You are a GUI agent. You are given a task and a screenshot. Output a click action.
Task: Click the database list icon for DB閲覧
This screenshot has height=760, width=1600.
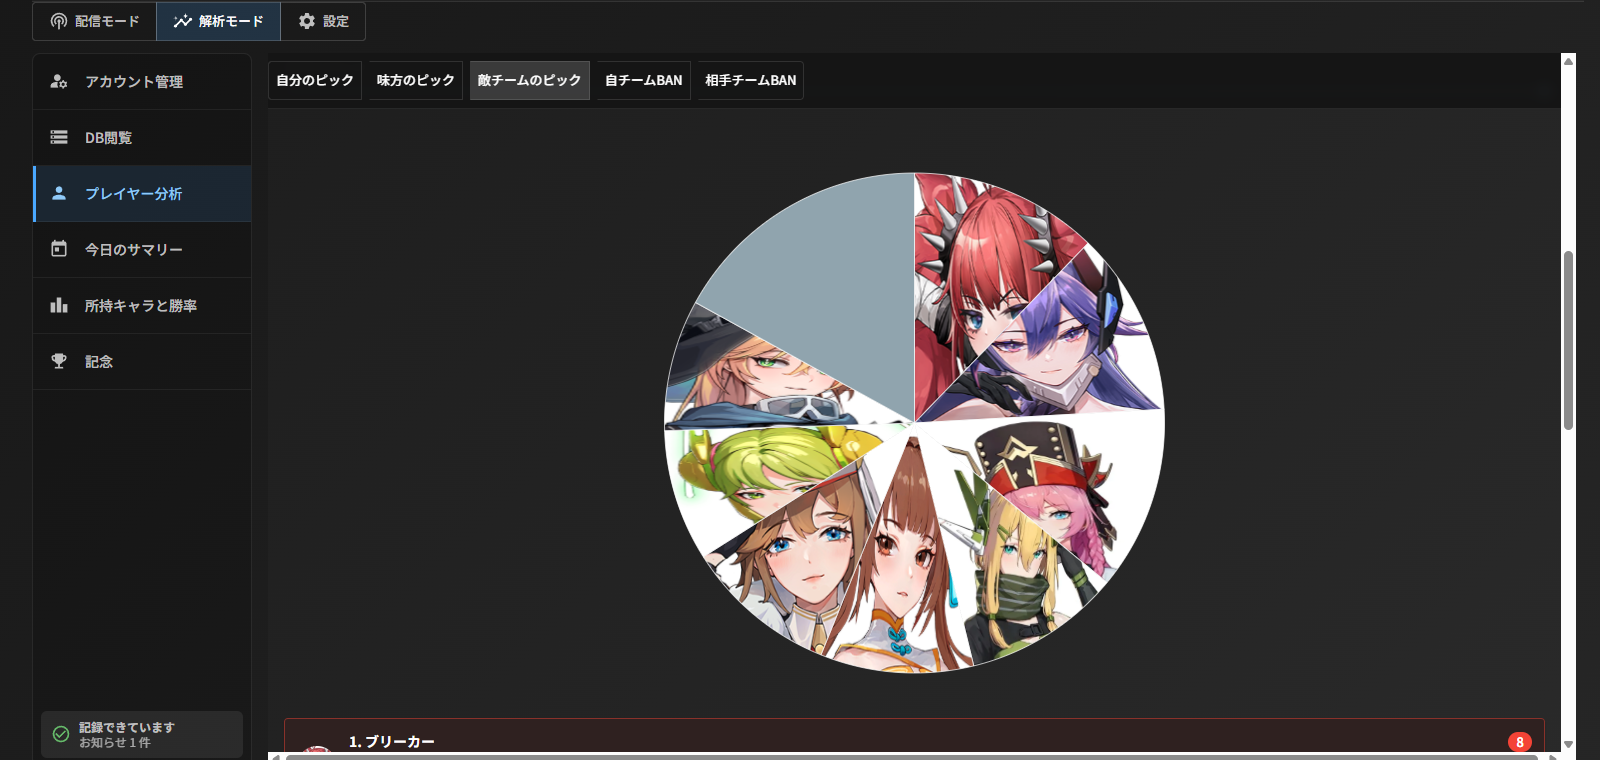[59, 137]
